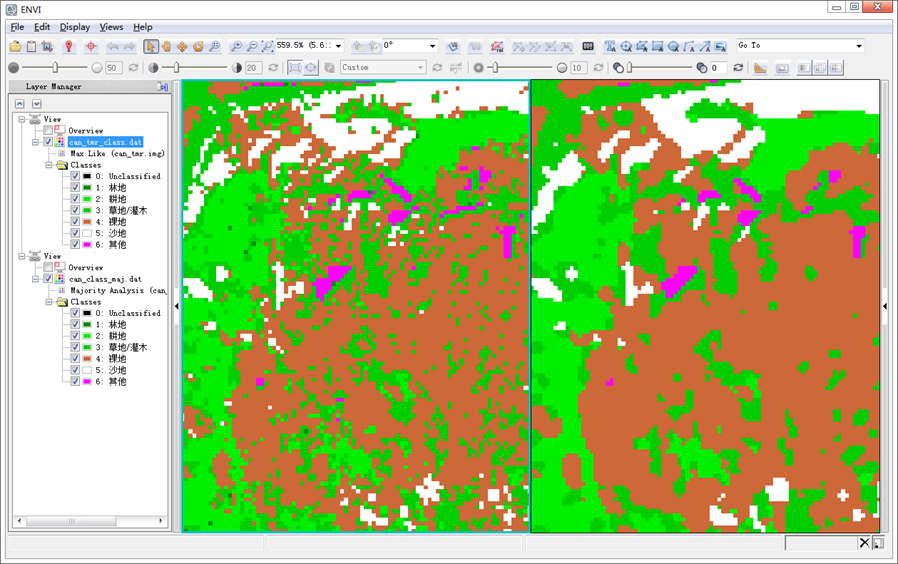This screenshot has height=564, width=898.
Task: Open the Display menu
Action: [75, 27]
